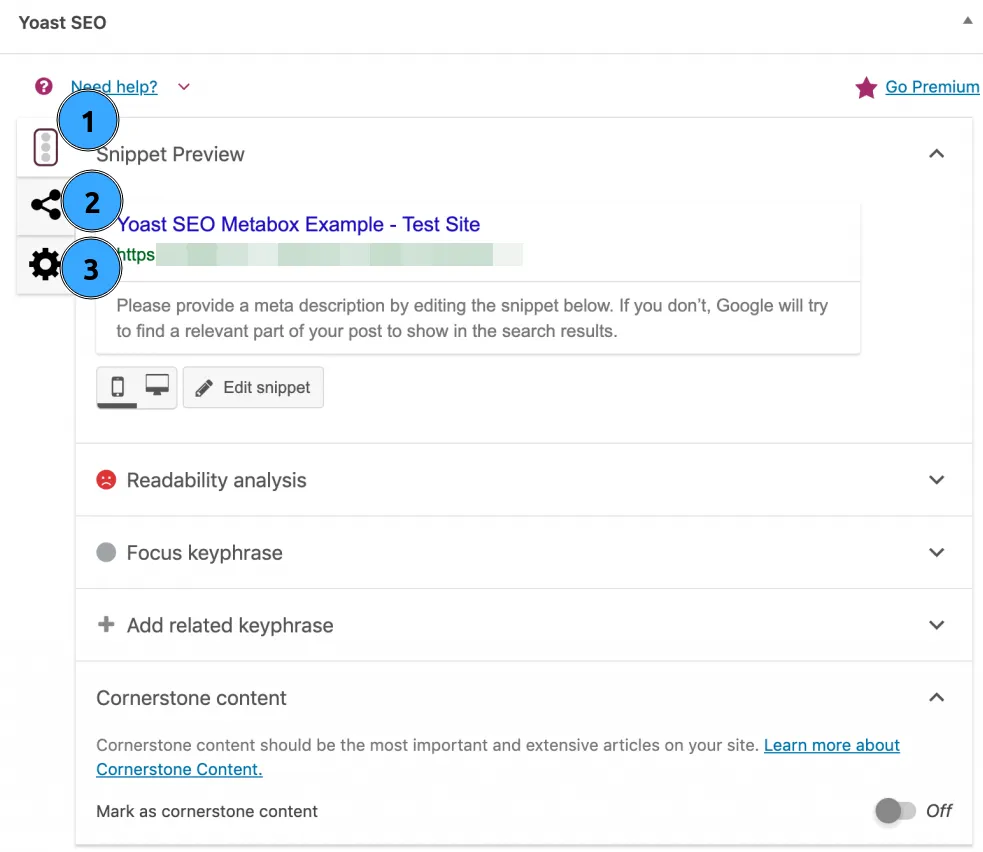Screen dimensions: 983x852
Task: Open the social sharing tab icon
Action: coord(45,203)
